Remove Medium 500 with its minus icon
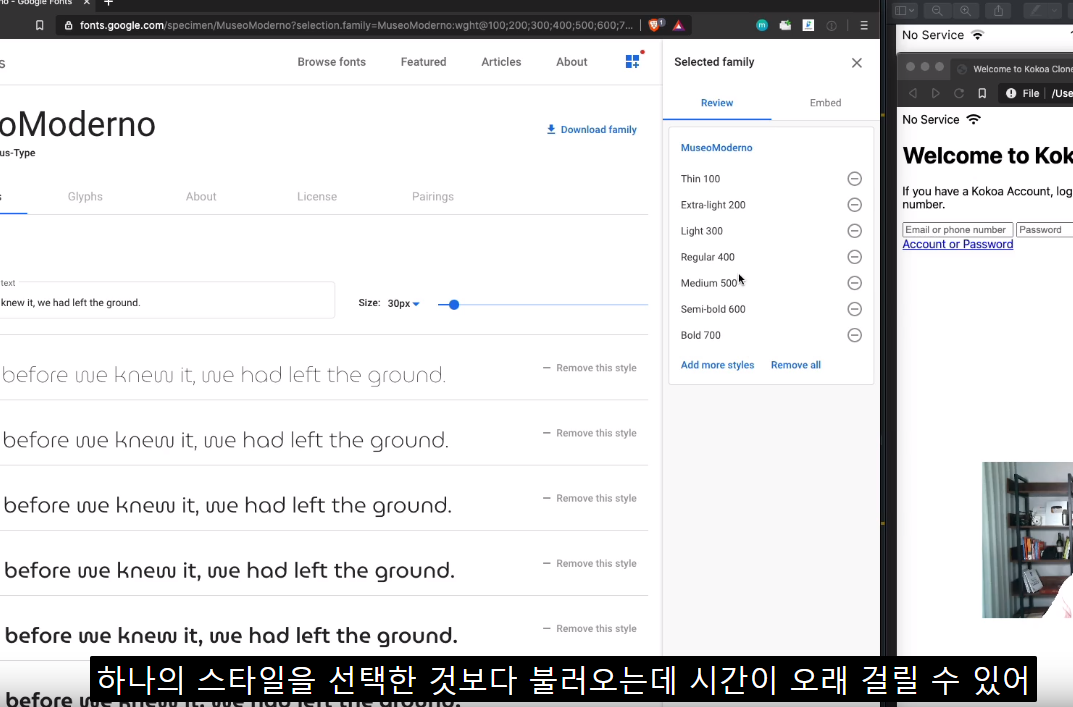 (855, 283)
